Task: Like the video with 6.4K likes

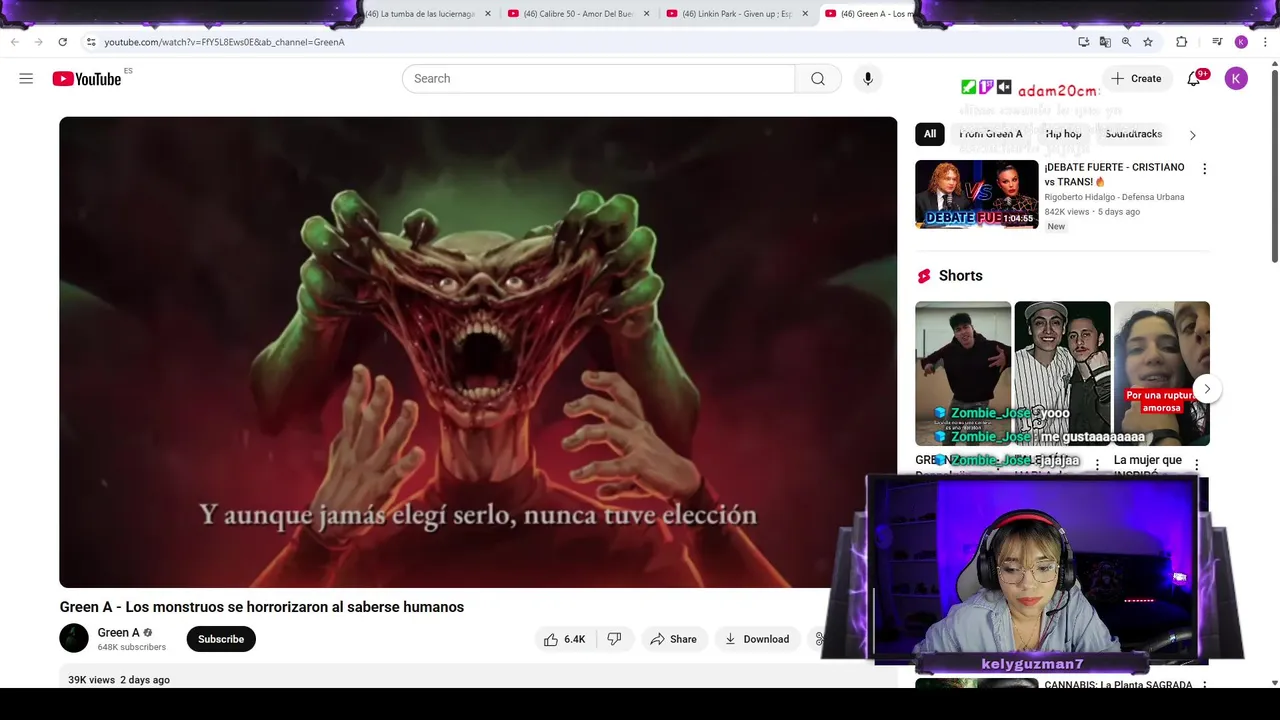Action: [565, 639]
